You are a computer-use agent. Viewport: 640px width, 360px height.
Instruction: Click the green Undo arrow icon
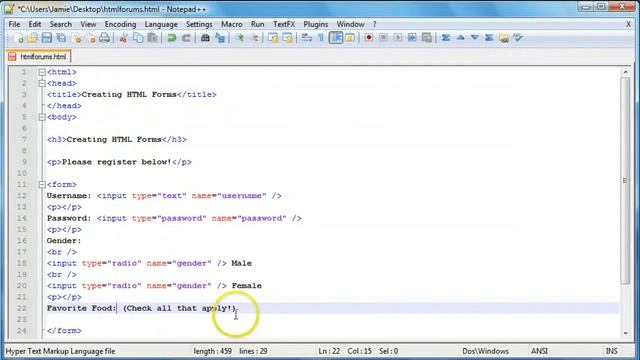171,38
